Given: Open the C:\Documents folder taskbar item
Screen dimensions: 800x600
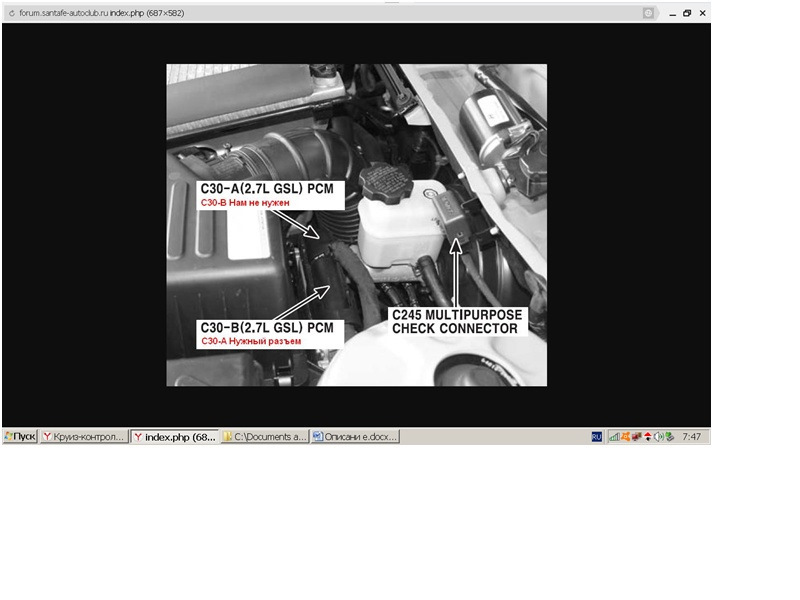Looking at the screenshot, I should (265, 437).
